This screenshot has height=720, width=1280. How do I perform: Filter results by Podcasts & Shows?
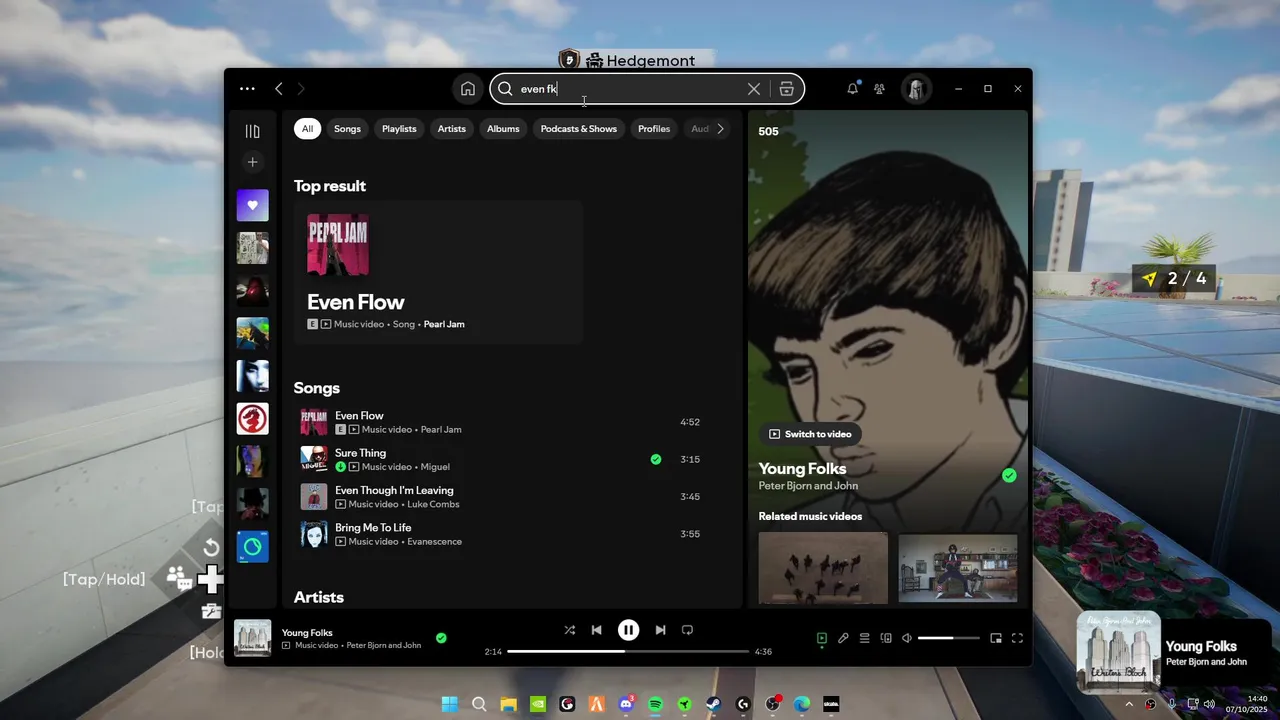pos(578,129)
